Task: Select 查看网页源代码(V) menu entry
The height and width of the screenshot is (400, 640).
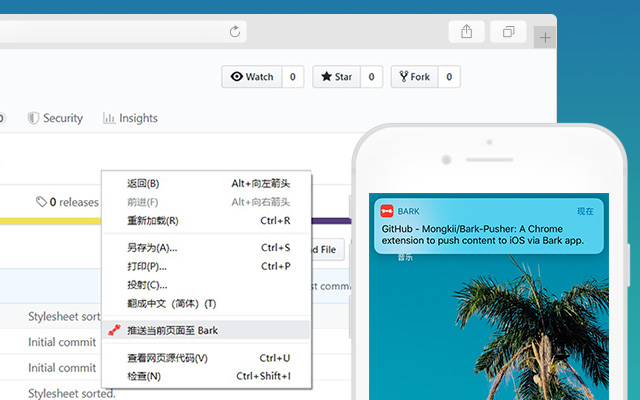Action: coord(207,358)
